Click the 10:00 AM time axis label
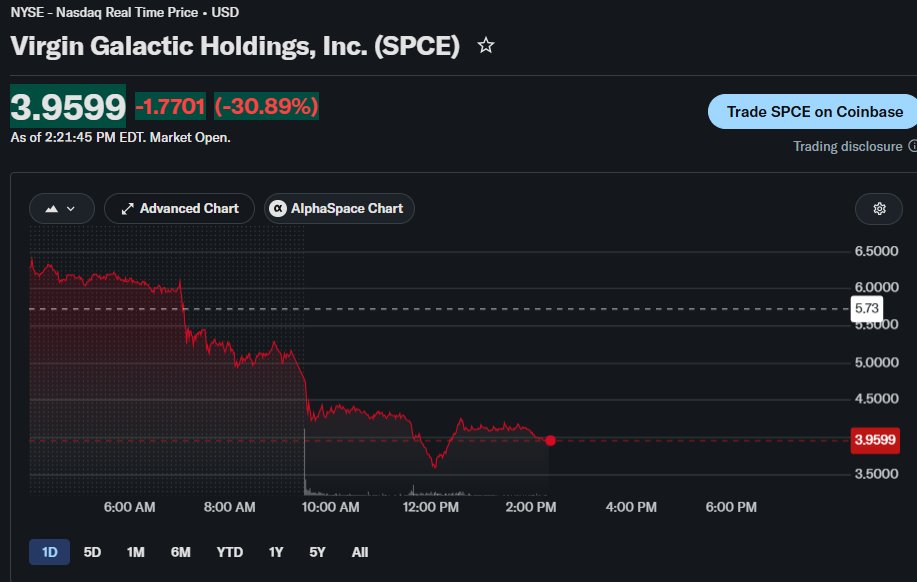Viewport: 917px width, 582px height. 330,507
